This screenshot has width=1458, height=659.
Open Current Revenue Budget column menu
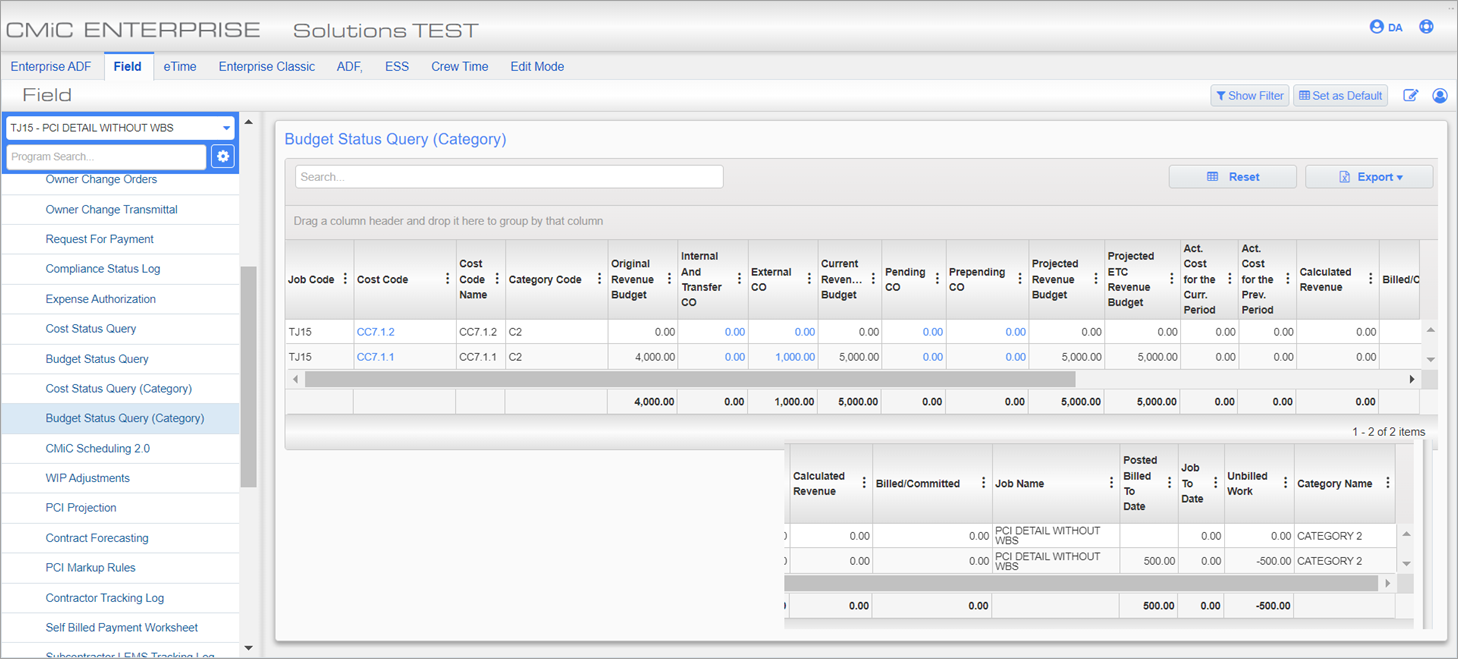click(873, 279)
